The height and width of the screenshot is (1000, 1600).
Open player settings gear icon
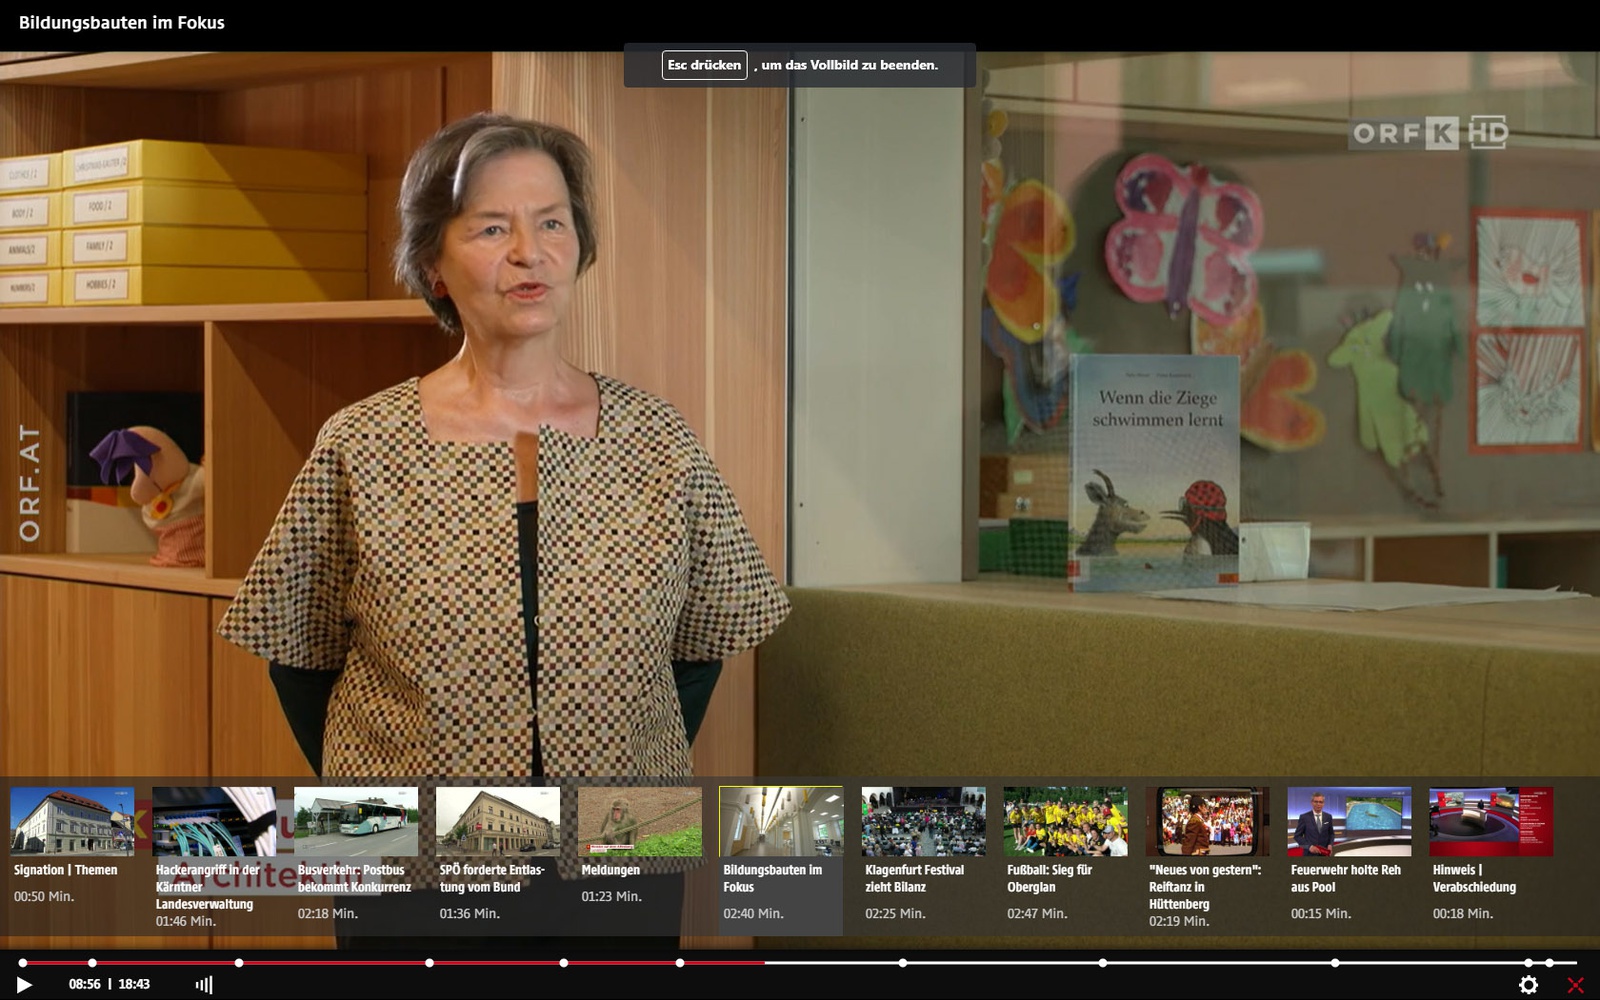pyautogui.click(x=1528, y=985)
